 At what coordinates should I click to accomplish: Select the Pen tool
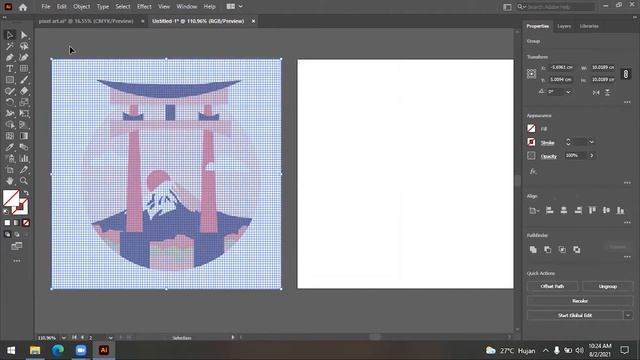pyautogui.click(x=10, y=58)
